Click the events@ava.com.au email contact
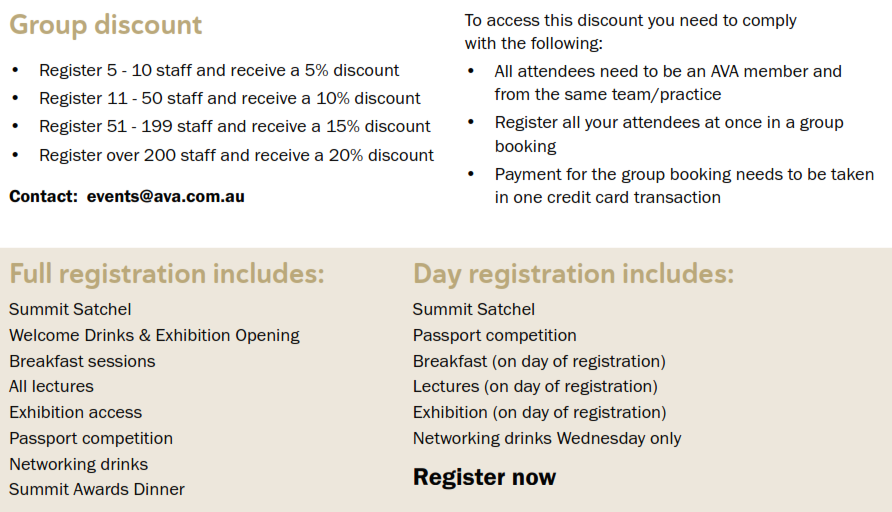The image size is (892, 512). pyautogui.click(x=166, y=196)
